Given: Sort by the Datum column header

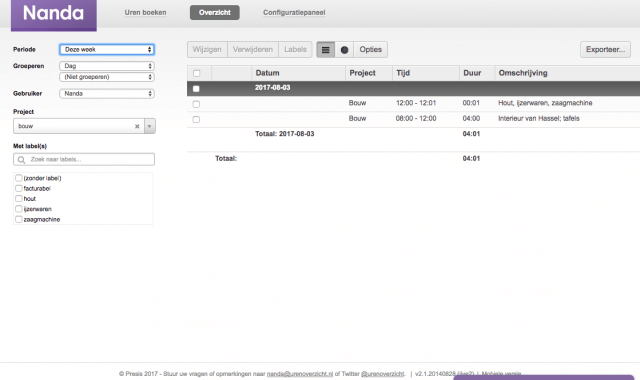Looking at the screenshot, I should click(x=267, y=73).
